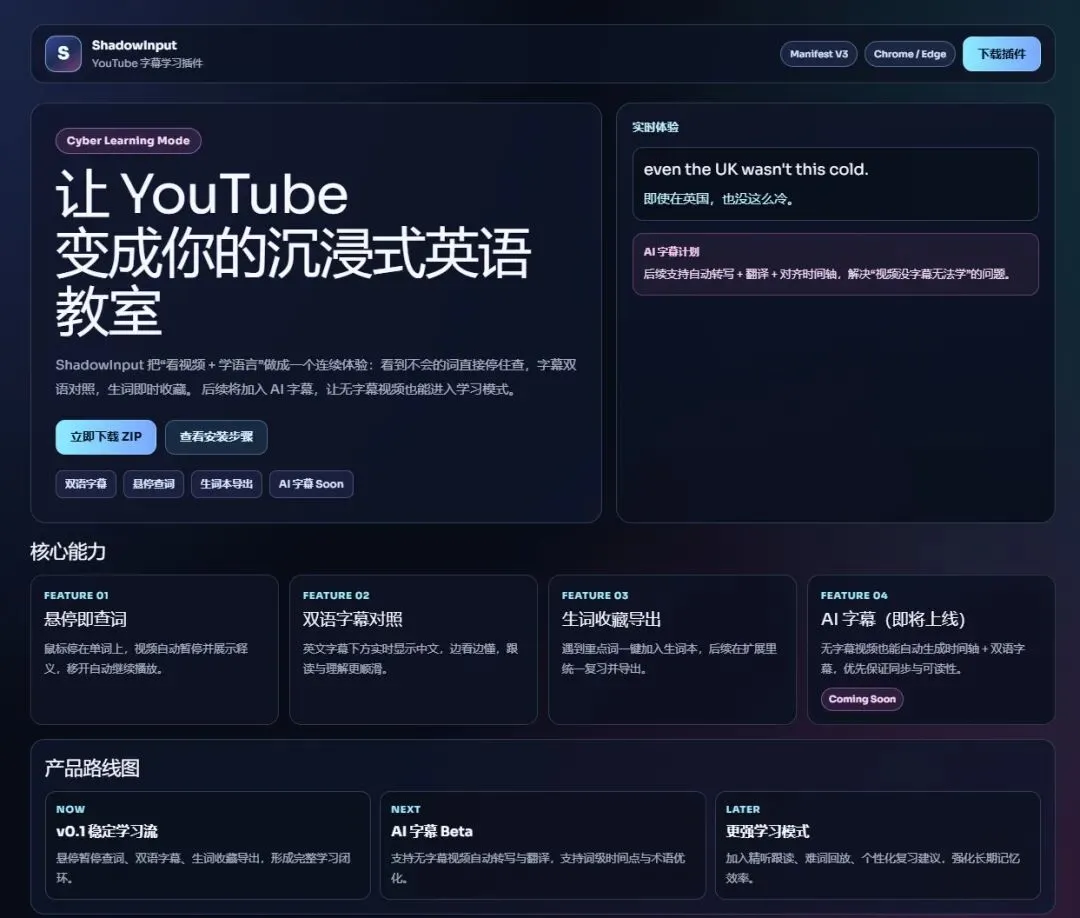Screen dimensions: 1080x918
Task: Click the ShadowInput brand name text
Action: pyautogui.click(x=134, y=45)
